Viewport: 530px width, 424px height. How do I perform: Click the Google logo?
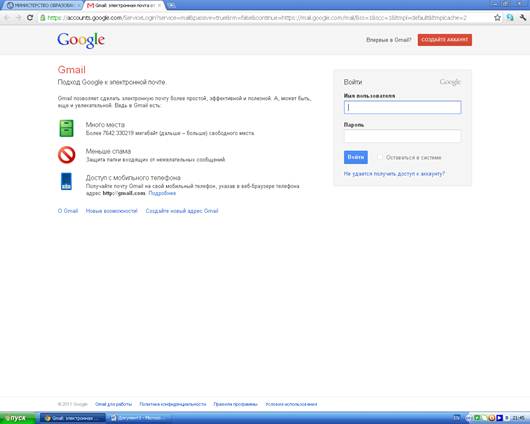click(81, 41)
